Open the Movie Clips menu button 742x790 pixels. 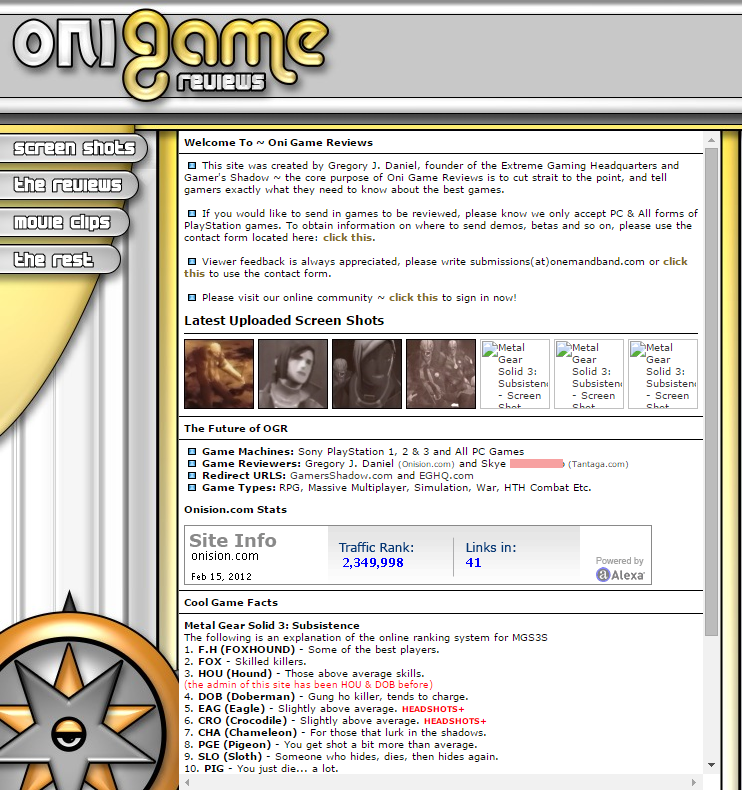tap(63, 222)
